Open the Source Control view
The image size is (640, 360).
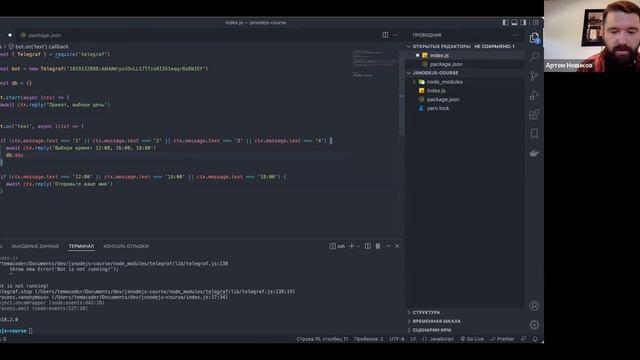pos(534,76)
